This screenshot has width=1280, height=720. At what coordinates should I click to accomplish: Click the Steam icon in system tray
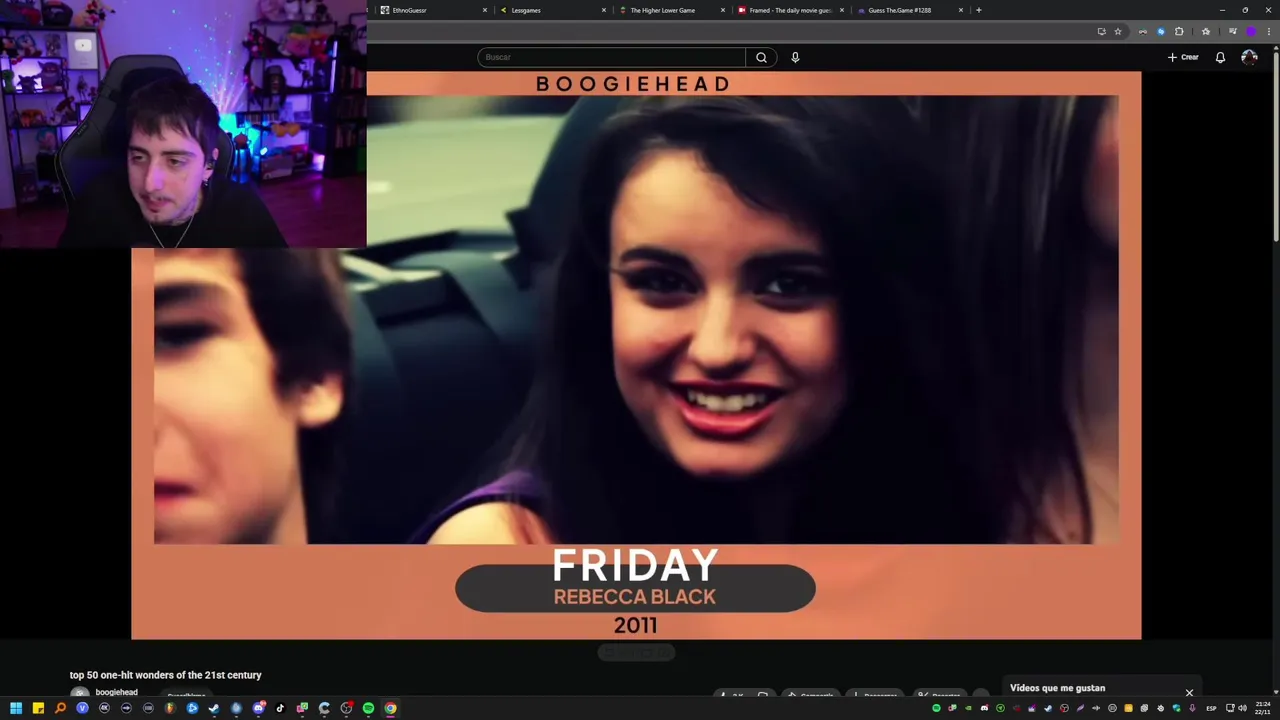(1048, 708)
